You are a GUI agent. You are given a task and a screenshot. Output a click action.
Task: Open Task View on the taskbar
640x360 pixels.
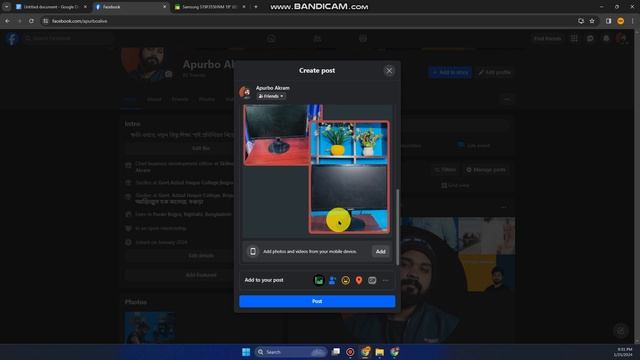336,352
